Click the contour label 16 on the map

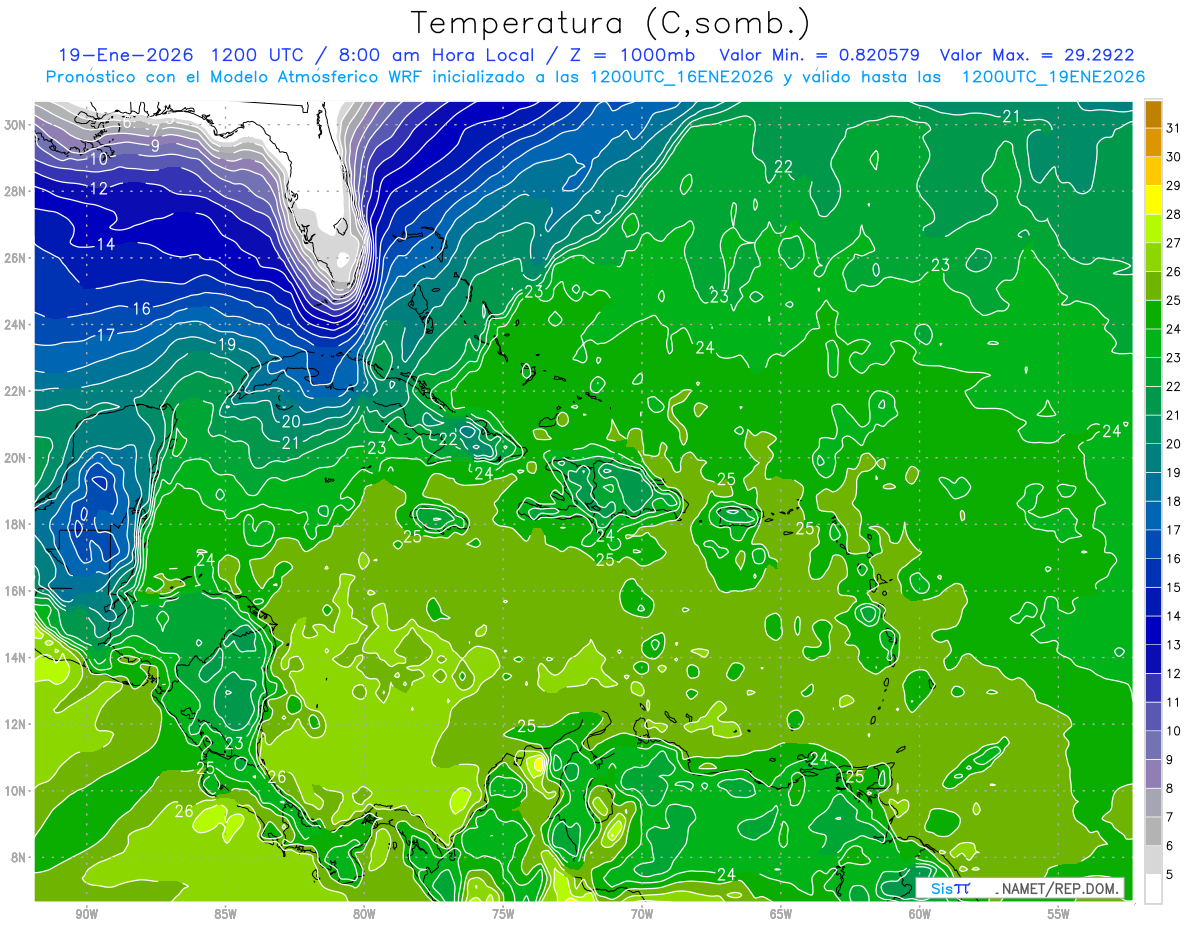tap(142, 309)
